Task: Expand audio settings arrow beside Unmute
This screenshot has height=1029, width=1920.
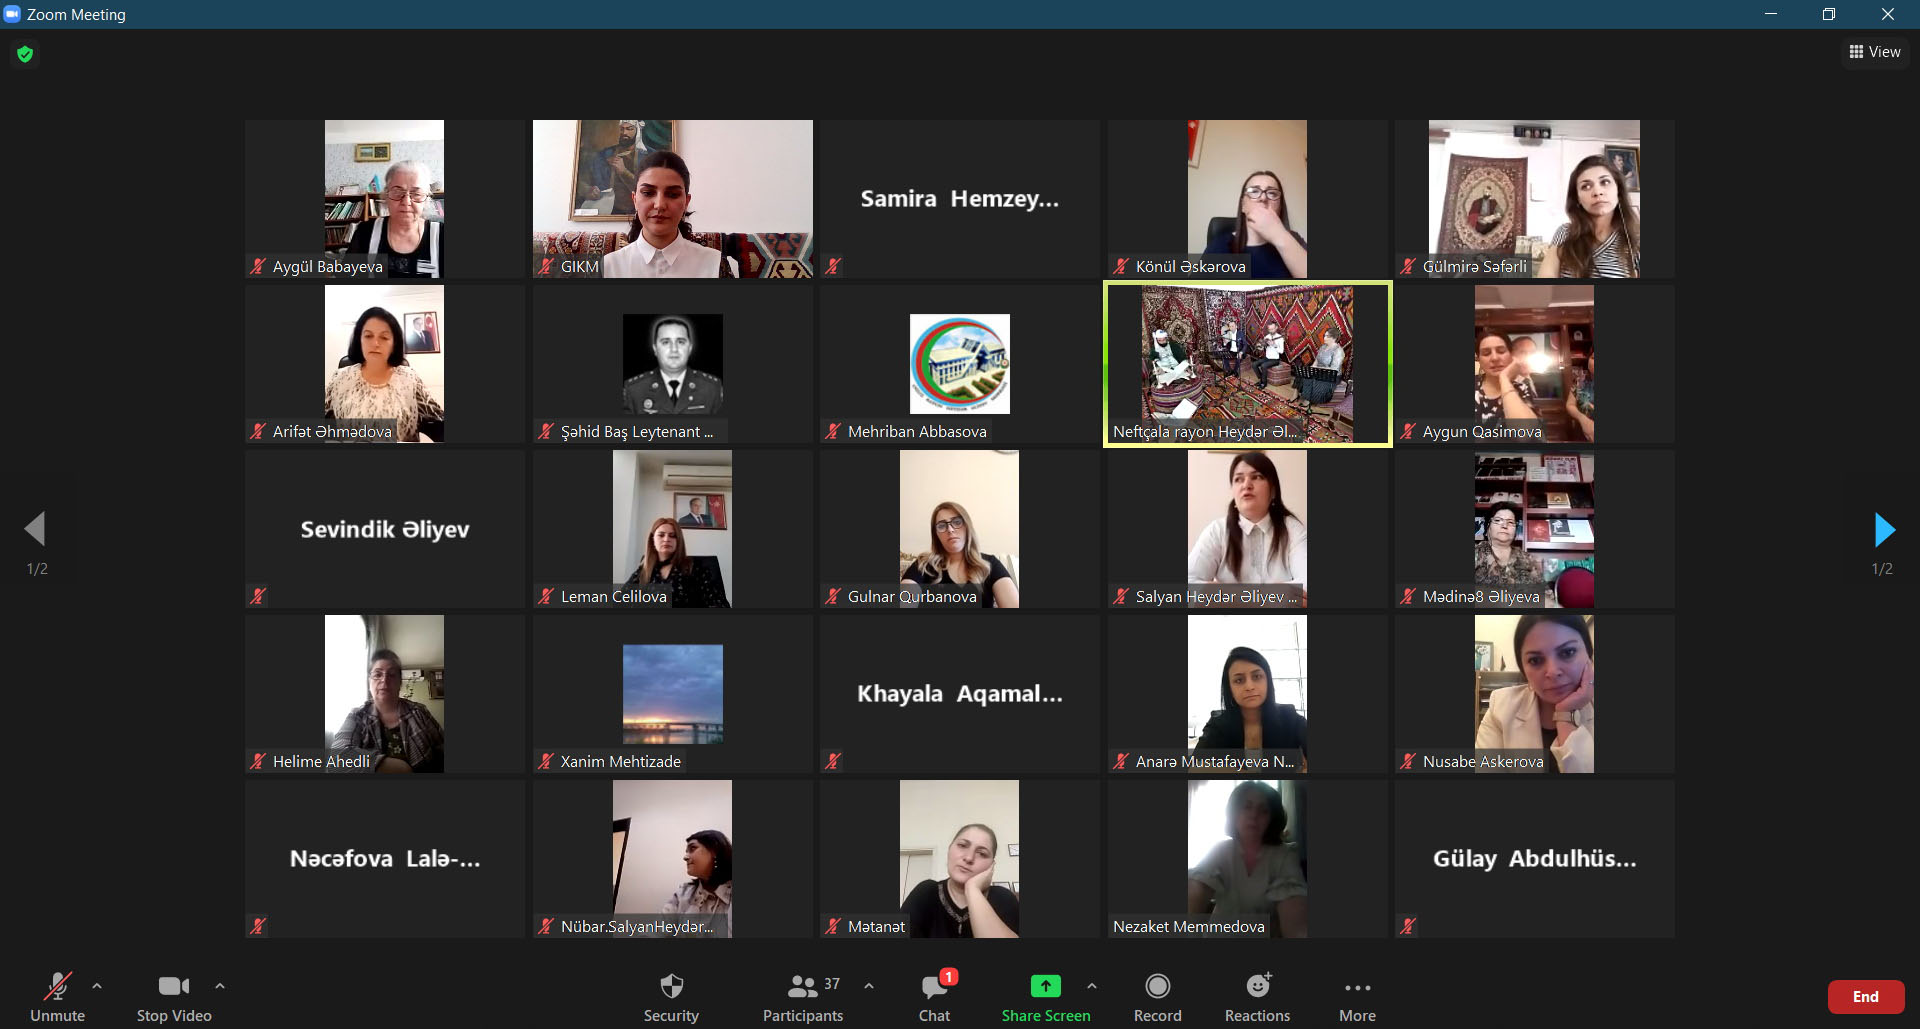Action: click(x=97, y=986)
